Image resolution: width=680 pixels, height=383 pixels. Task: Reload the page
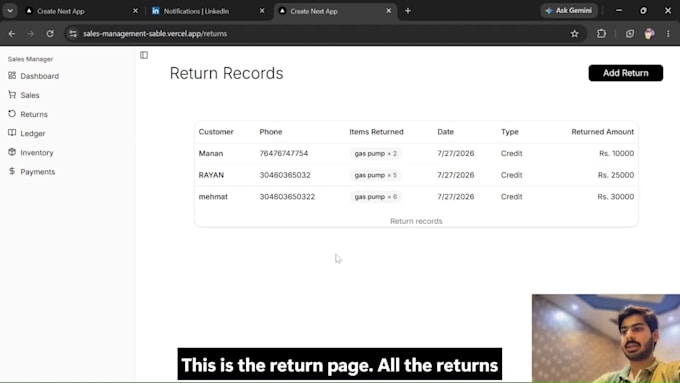pos(50,33)
